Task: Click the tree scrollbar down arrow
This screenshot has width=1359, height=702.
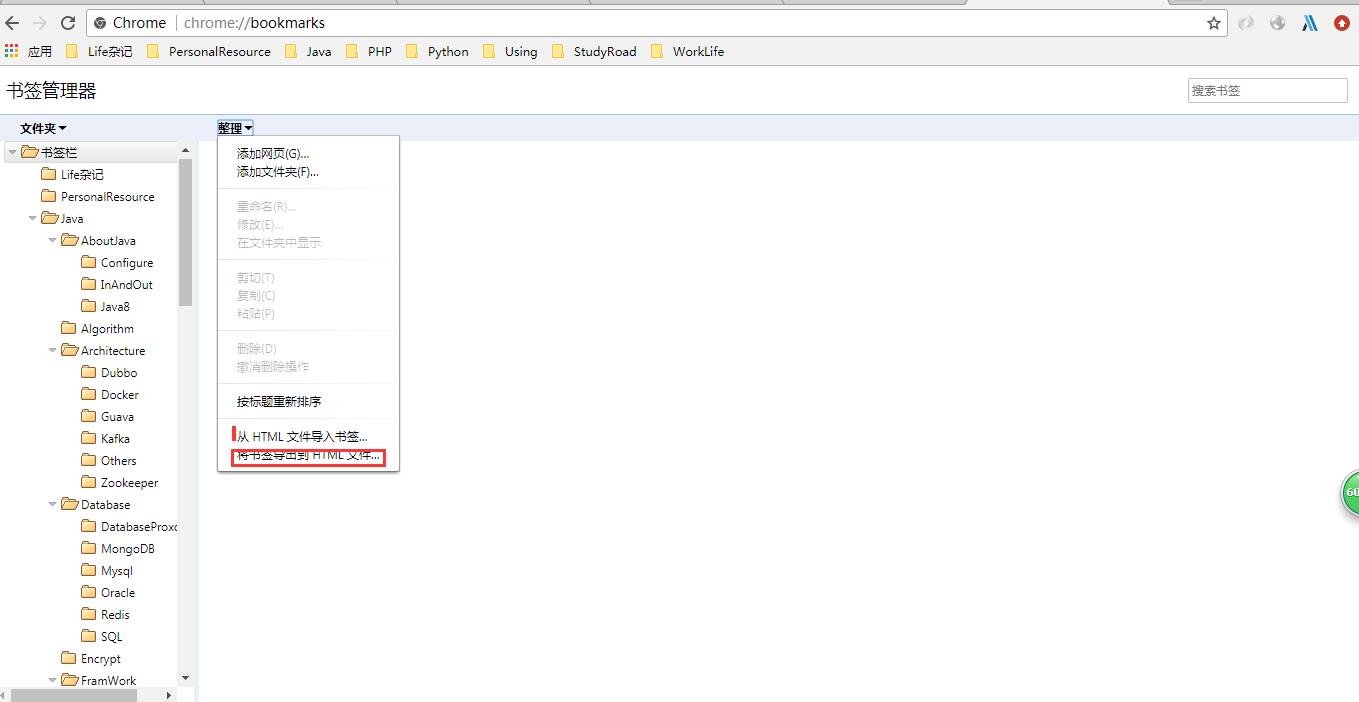Action: 185,679
